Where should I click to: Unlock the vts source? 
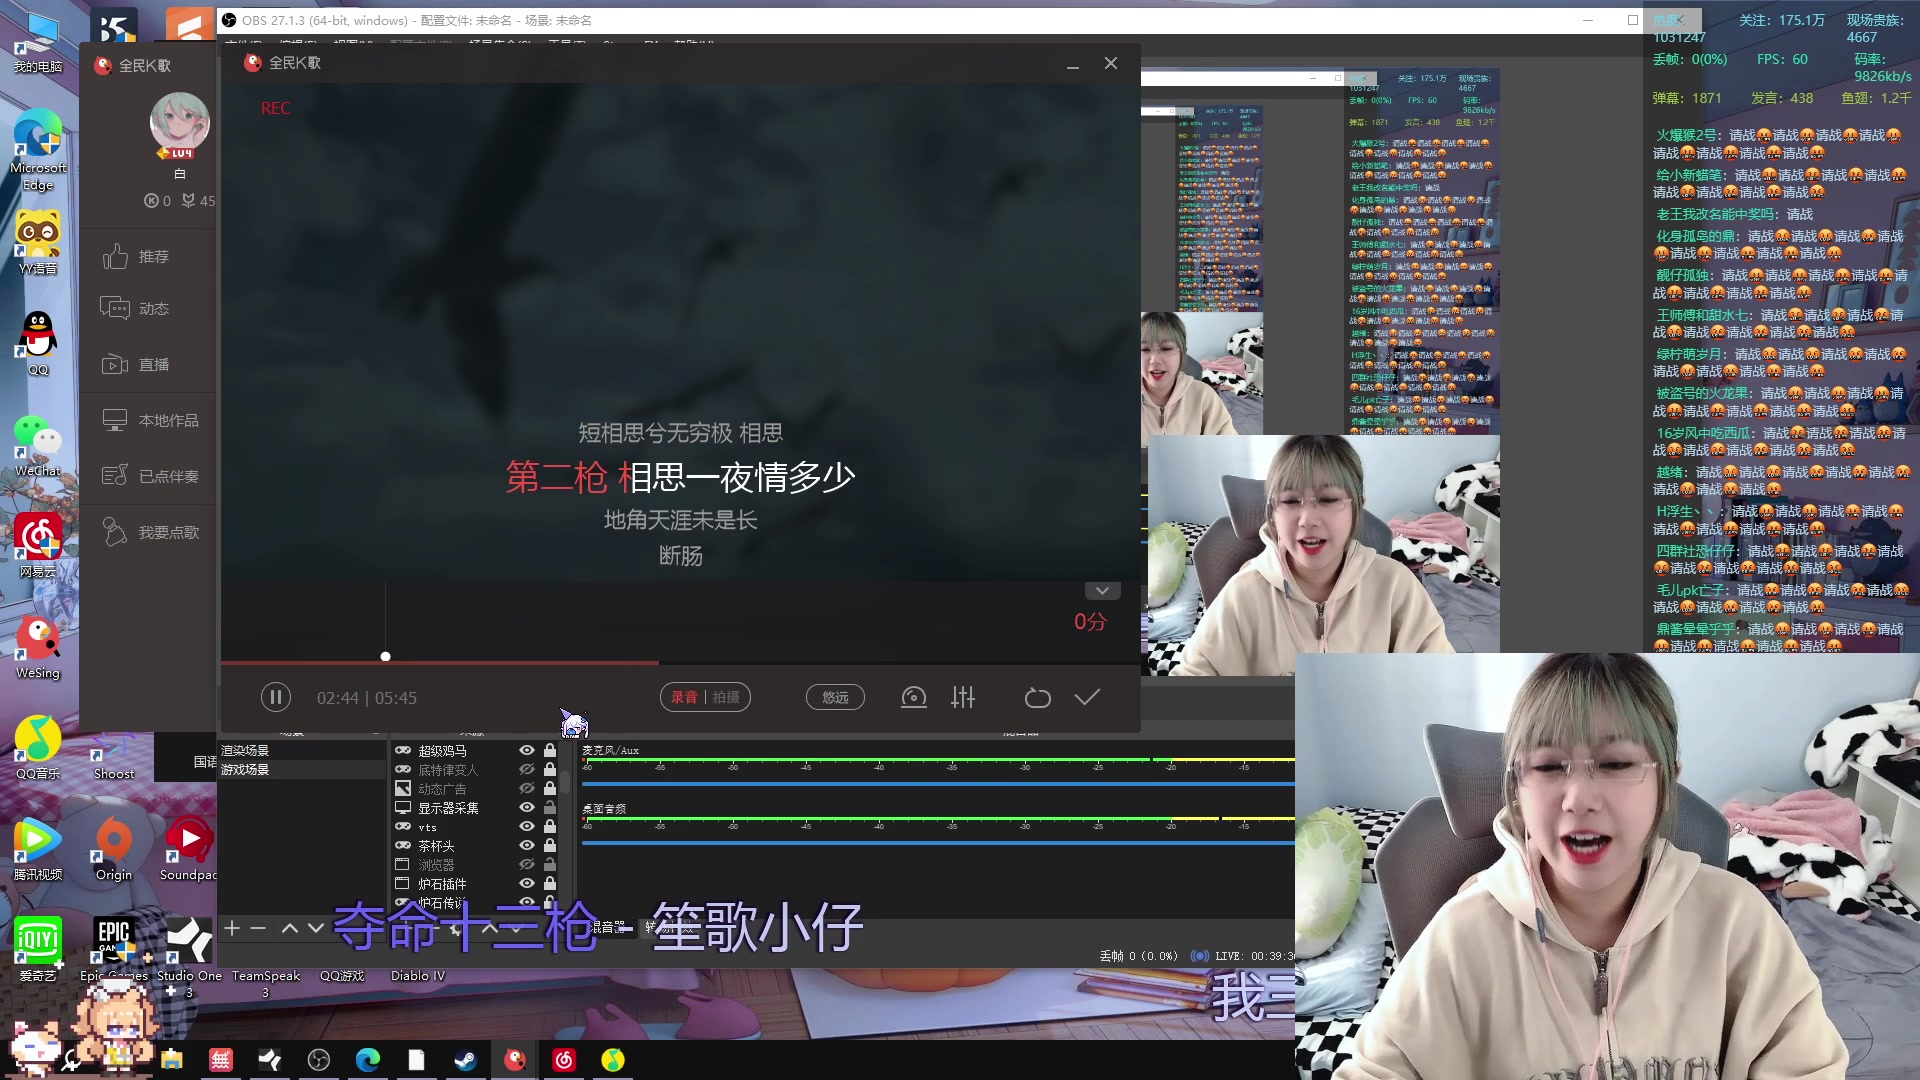pyautogui.click(x=550, y=826)
